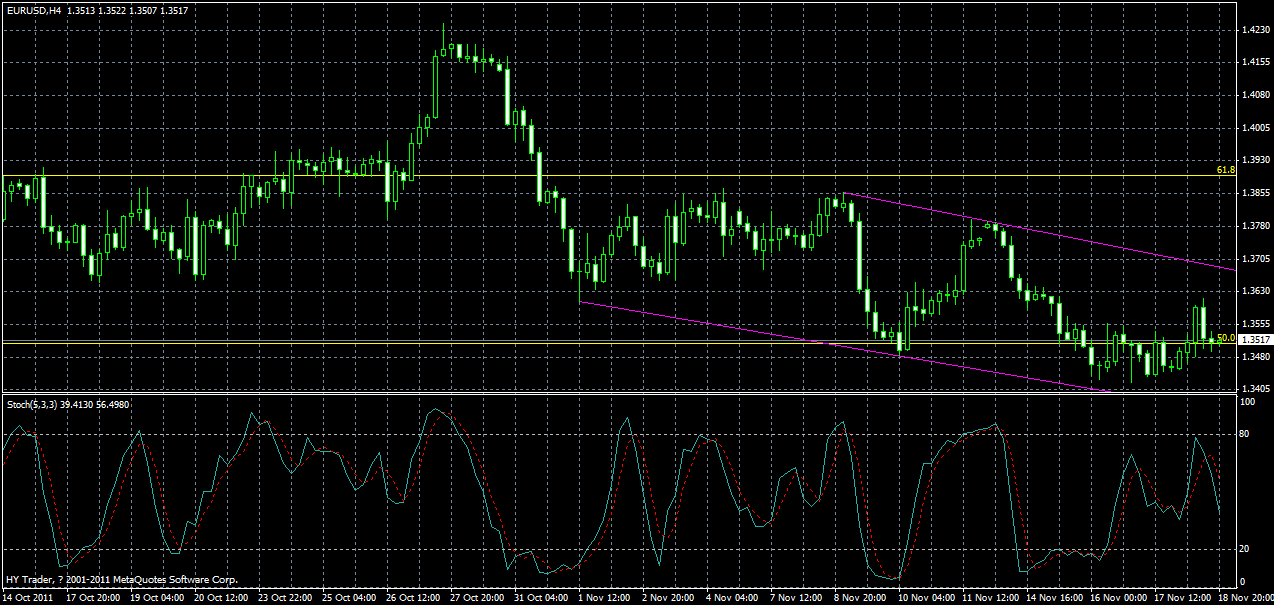This screenshot has height=605, width=1274.
Task: Click the 1.4005 price axis label
Action: 1257,128
